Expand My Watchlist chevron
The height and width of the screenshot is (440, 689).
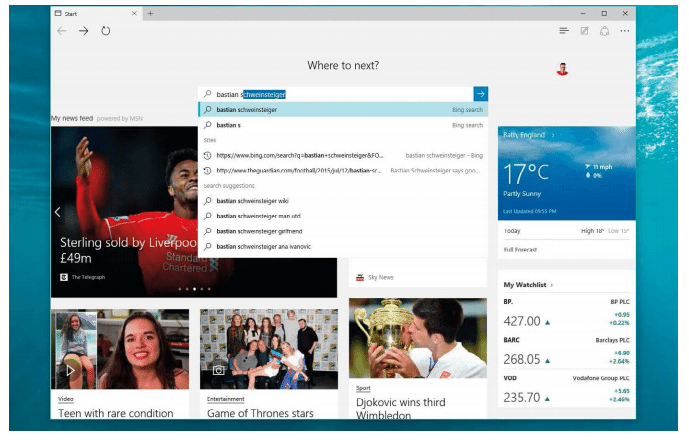point(552,285)
